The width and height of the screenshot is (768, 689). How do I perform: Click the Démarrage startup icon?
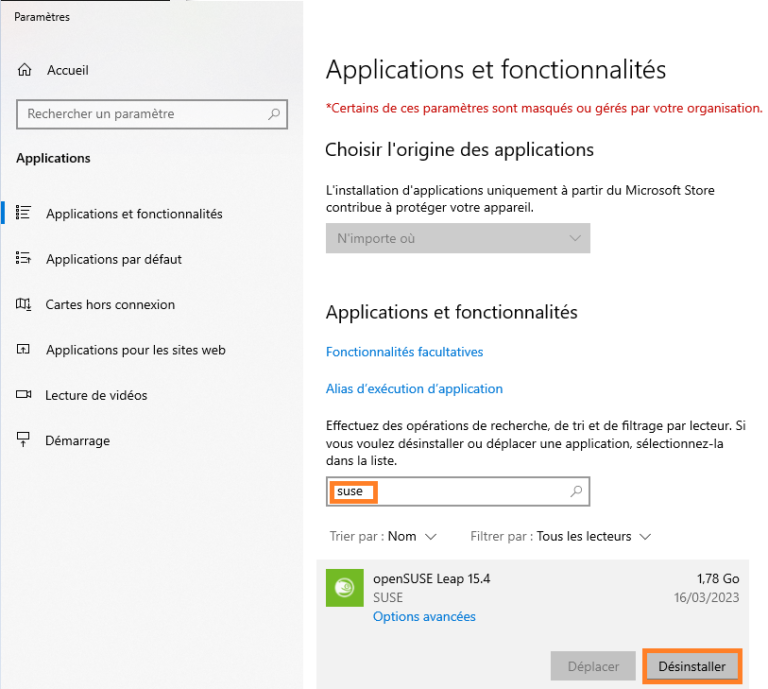pyautogui.click(x=24, y=440)
